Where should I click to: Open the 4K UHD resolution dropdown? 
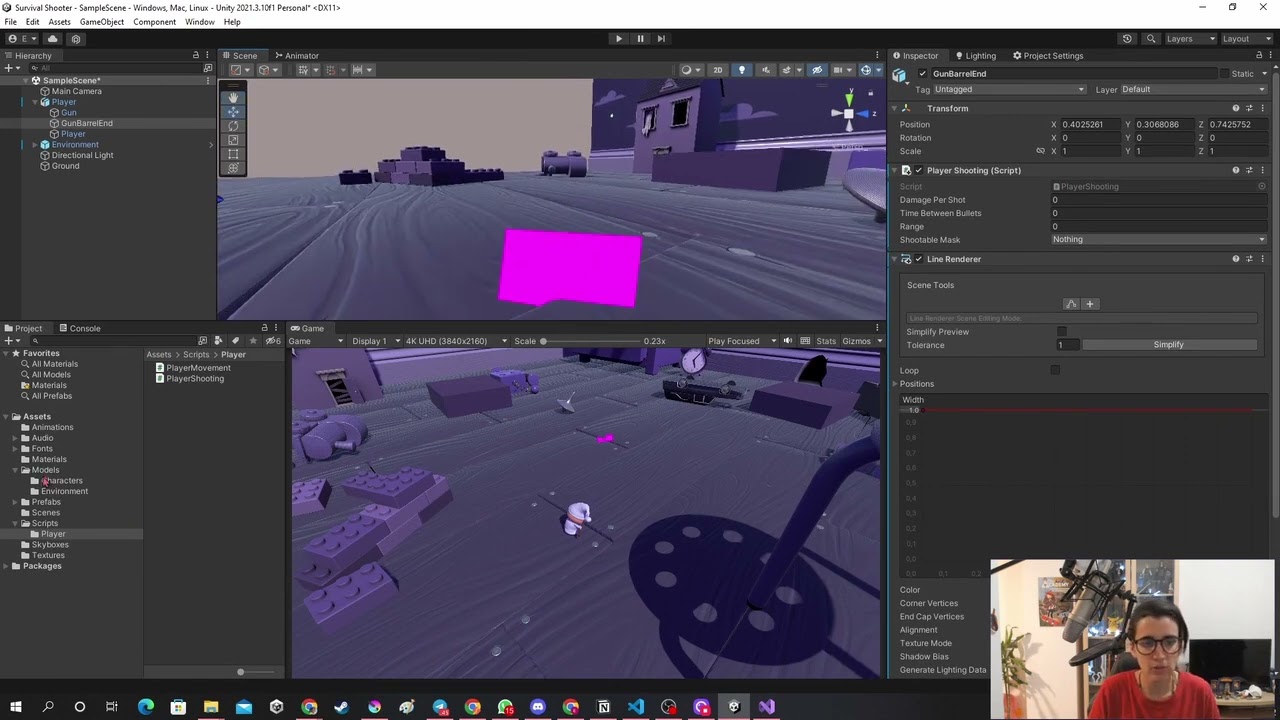coord(457,342)
